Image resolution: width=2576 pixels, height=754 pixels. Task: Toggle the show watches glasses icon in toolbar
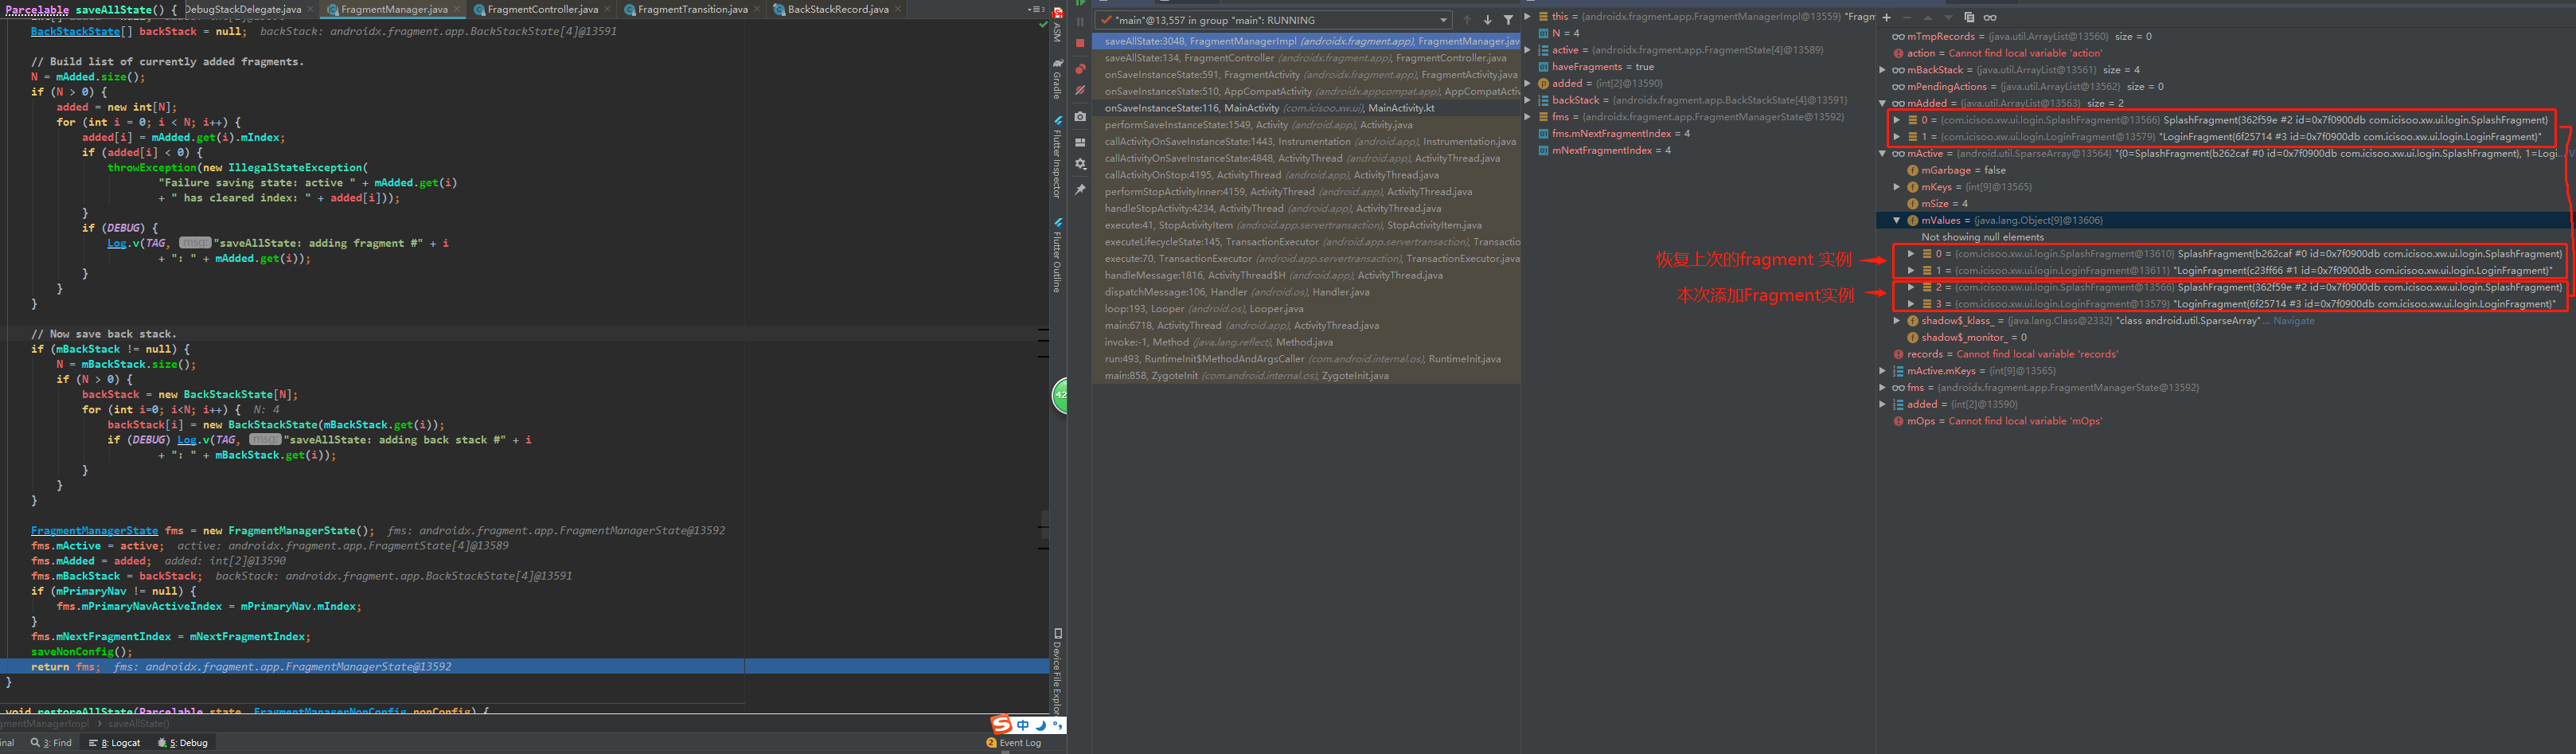[1990, 17]
